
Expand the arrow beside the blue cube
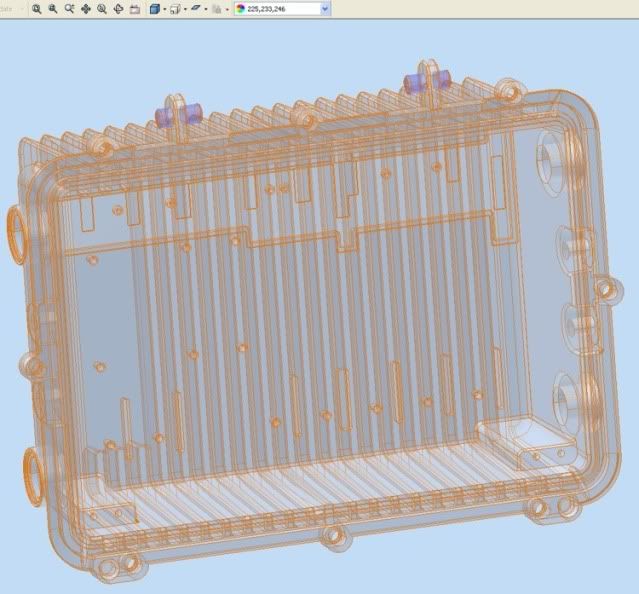click(x=164, y=8)
